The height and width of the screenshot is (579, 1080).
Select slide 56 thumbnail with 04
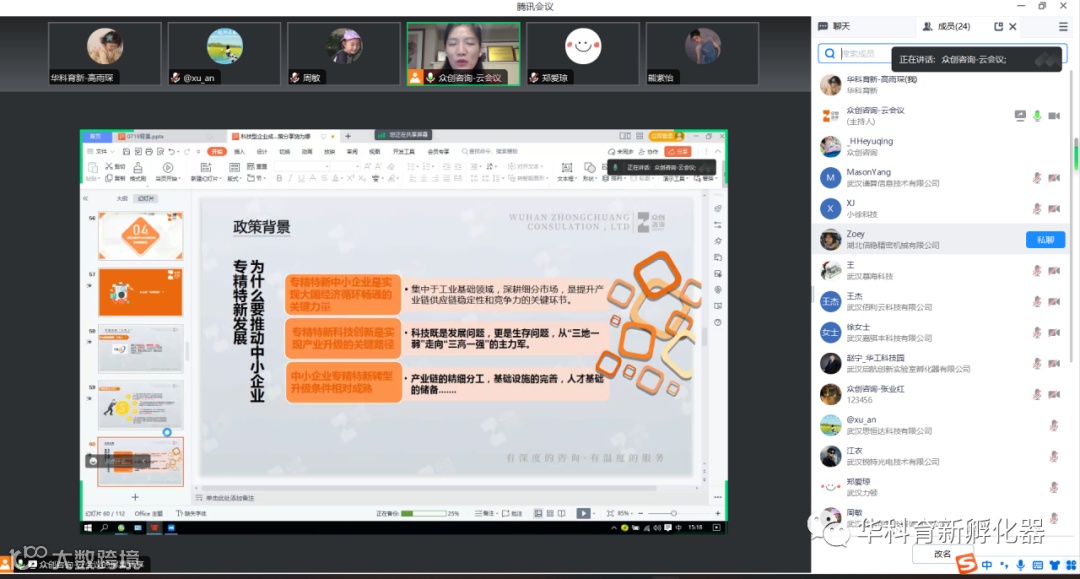coord(141,235)
